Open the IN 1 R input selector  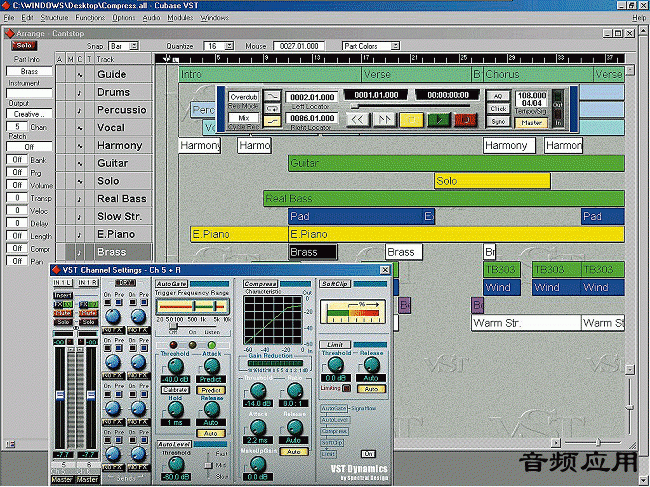(x=88, y=283)
